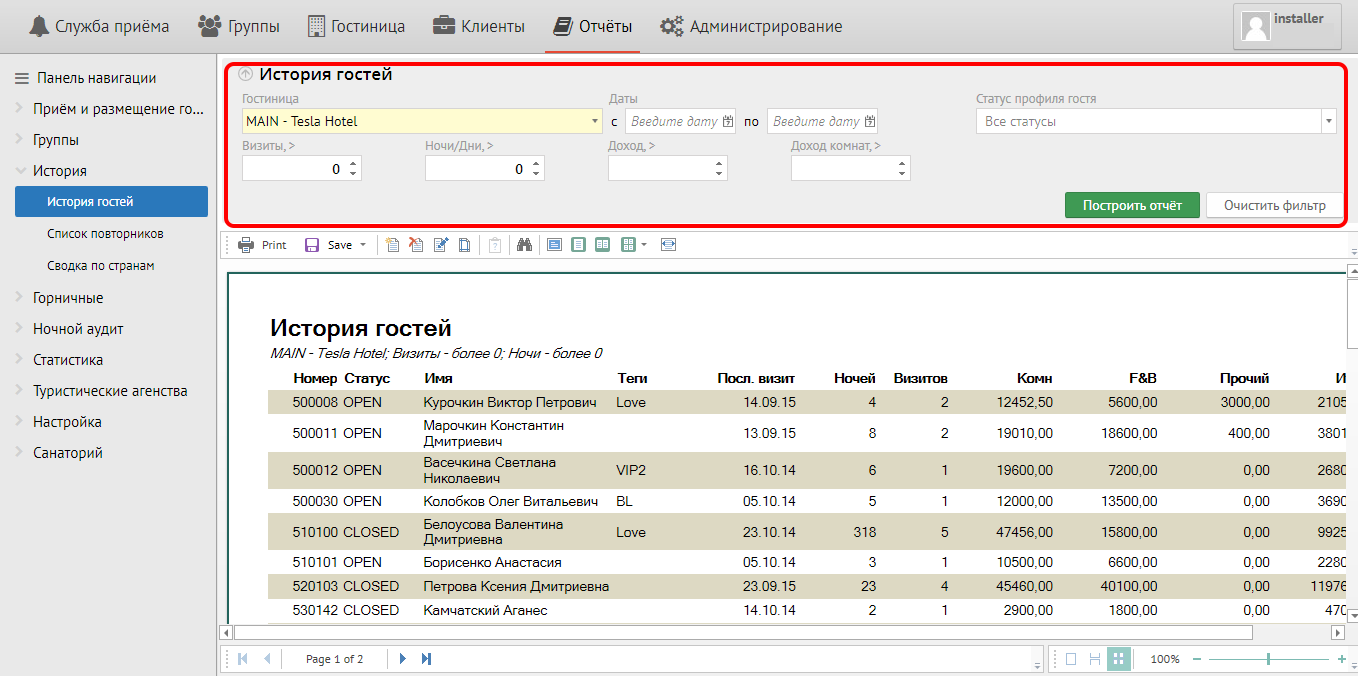Expand Save options dropdown arrow
1358x676 pixels.
pyautogui.click(x=363, y=245)
